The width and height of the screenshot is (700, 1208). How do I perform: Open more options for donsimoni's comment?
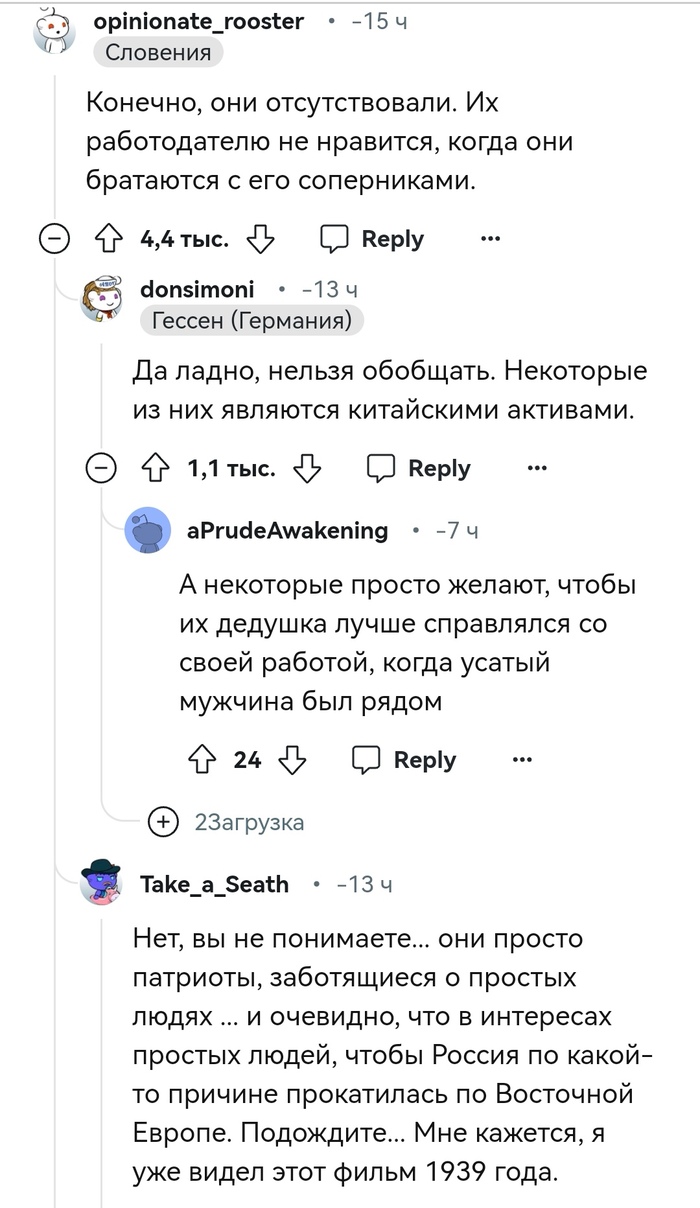coord(537,469)
